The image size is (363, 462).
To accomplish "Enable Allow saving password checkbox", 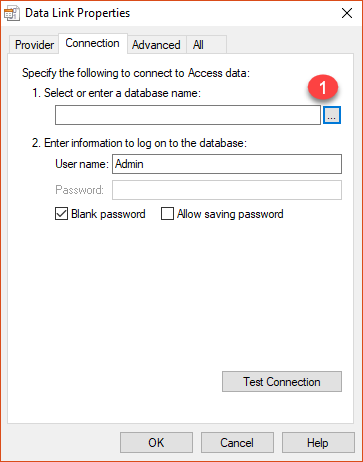I will [167, 214].
